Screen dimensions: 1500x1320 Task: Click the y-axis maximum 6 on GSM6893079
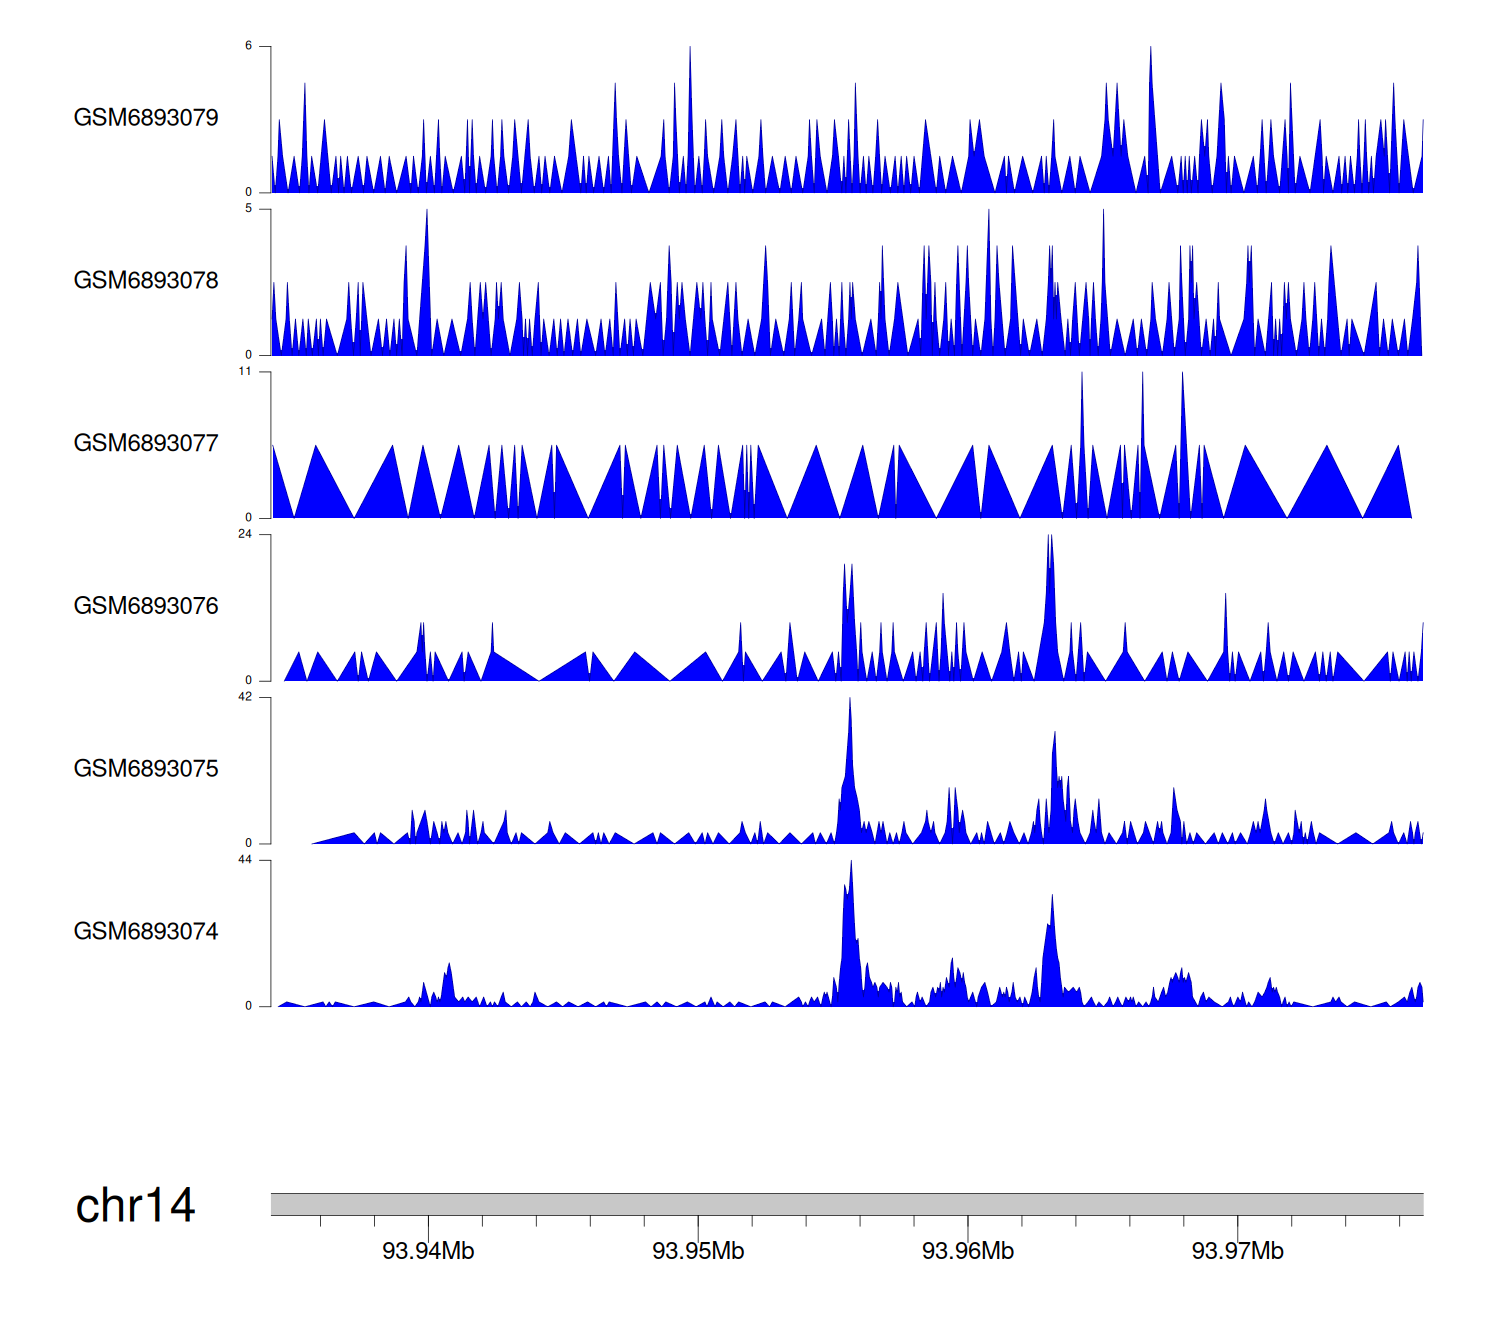tap(248, 46)
